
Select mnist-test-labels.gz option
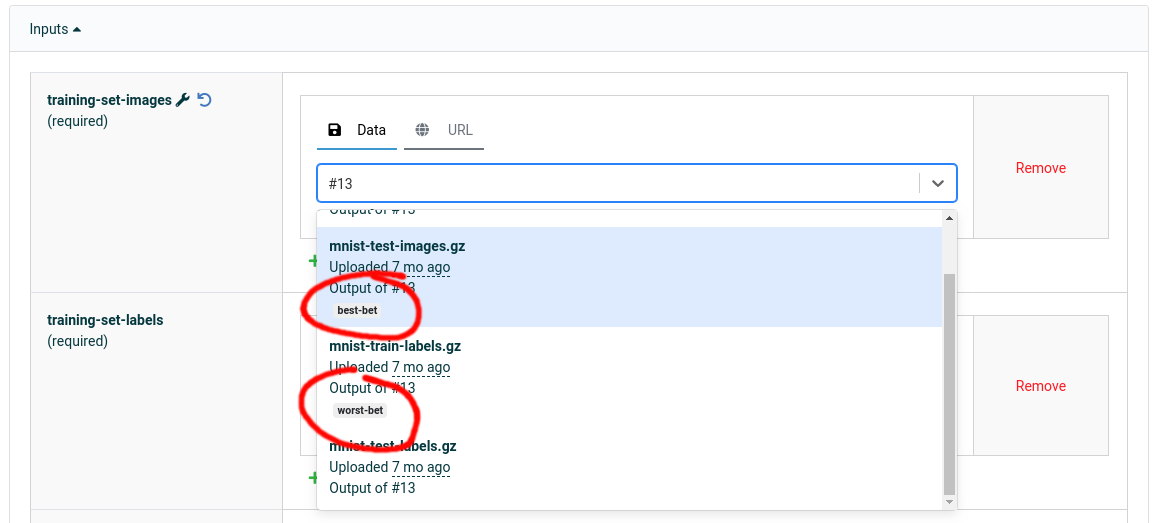point(630,468)
